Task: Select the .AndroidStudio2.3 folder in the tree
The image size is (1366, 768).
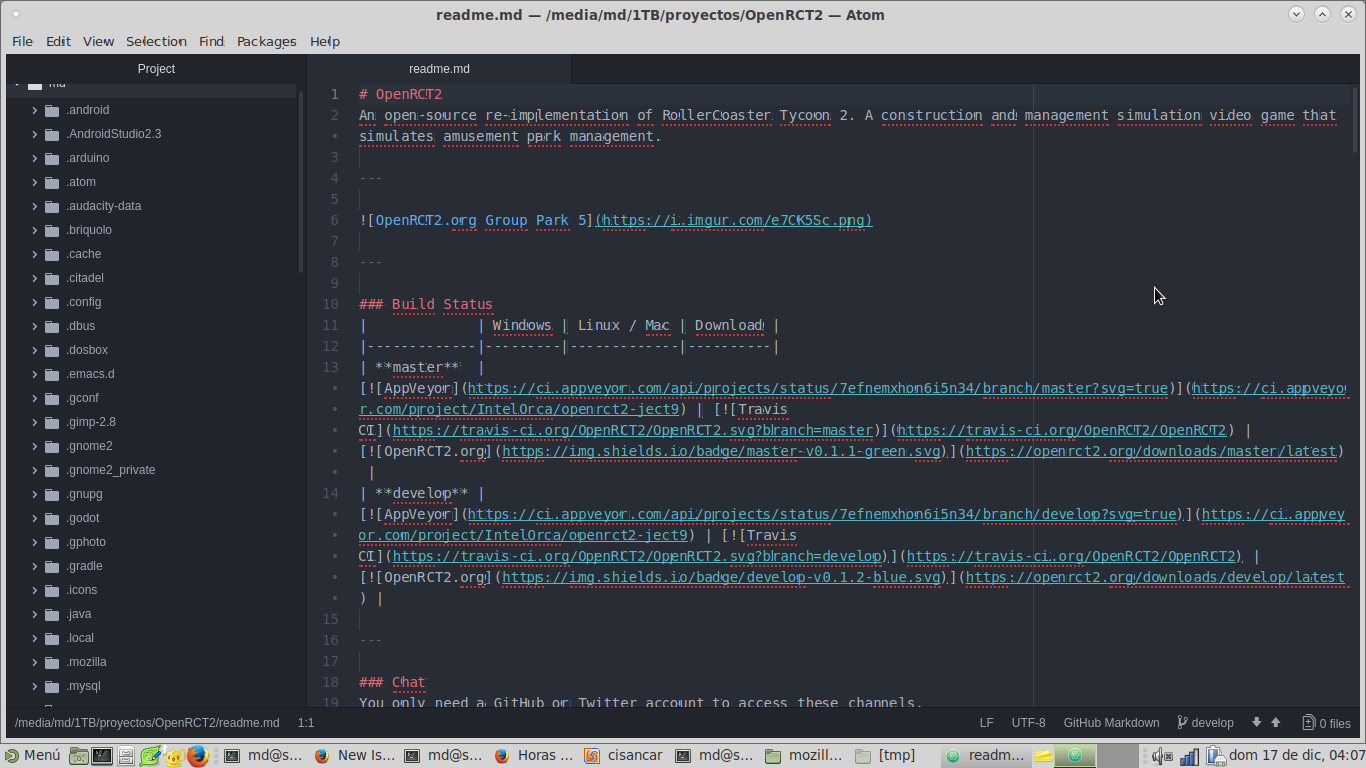Action: [x=113, y=134]
